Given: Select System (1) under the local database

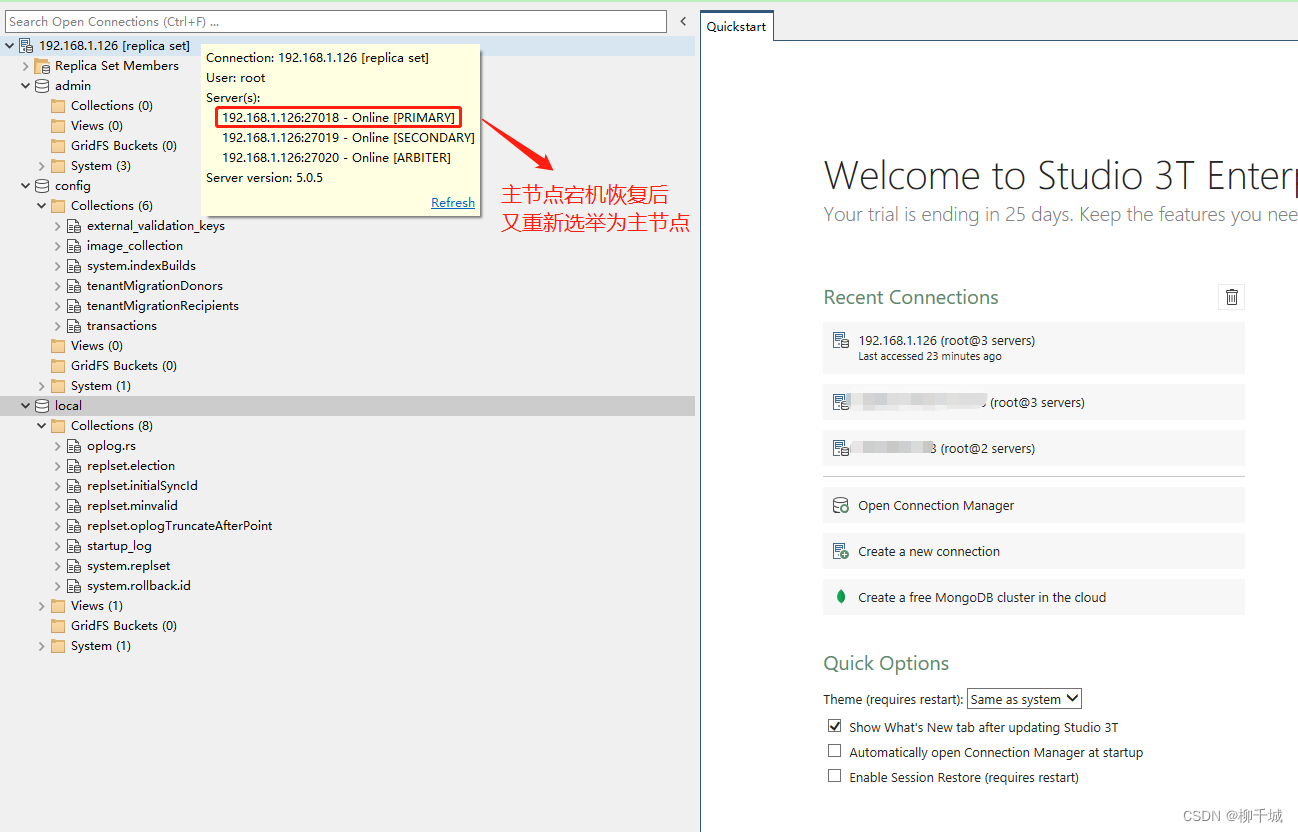Looking at the screenshot, I should click(101, 646).
